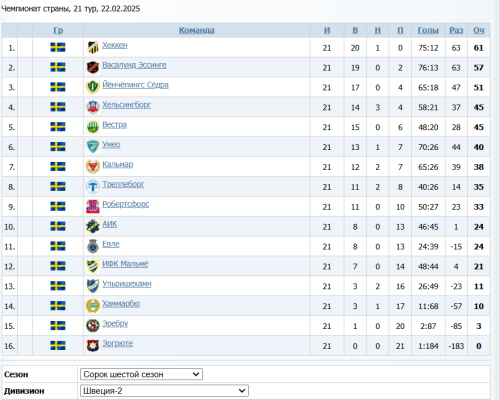Screen dimensions: 500x400
Task: Sort by Голы column header
Action: click(x=428, y=30)
